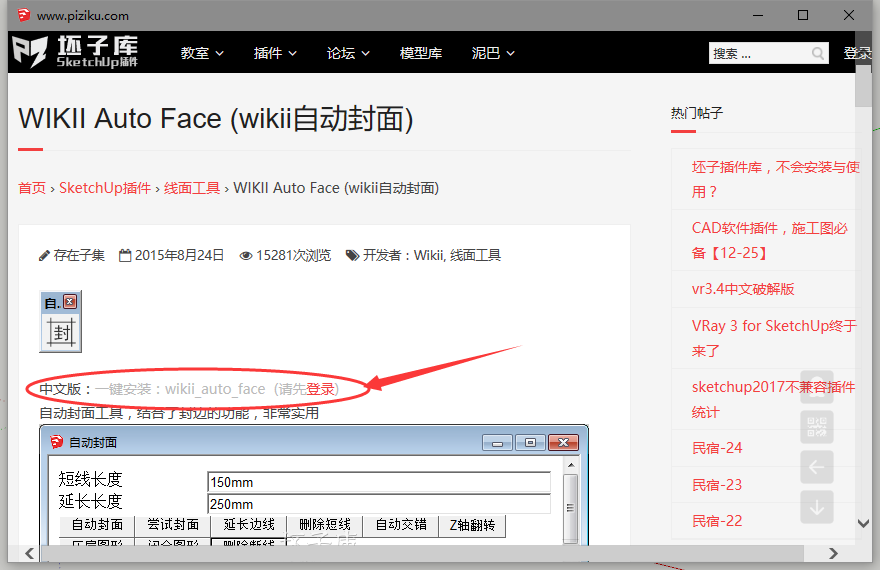
Task: Click the tag icon beside 开发者
Action: 352,256
